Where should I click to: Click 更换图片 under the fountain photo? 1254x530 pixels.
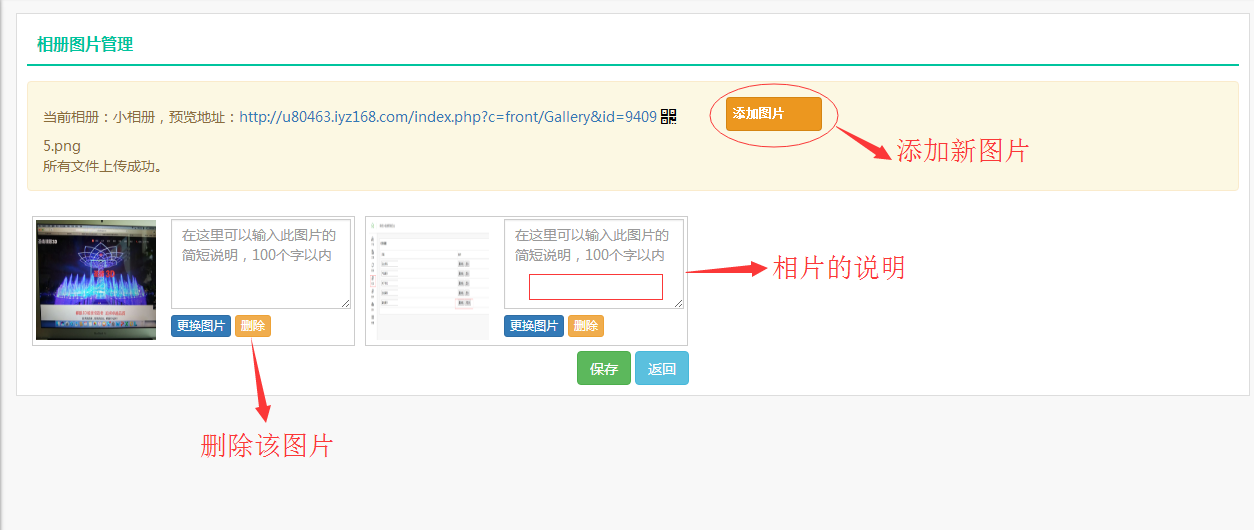click(x=201, y=326)
